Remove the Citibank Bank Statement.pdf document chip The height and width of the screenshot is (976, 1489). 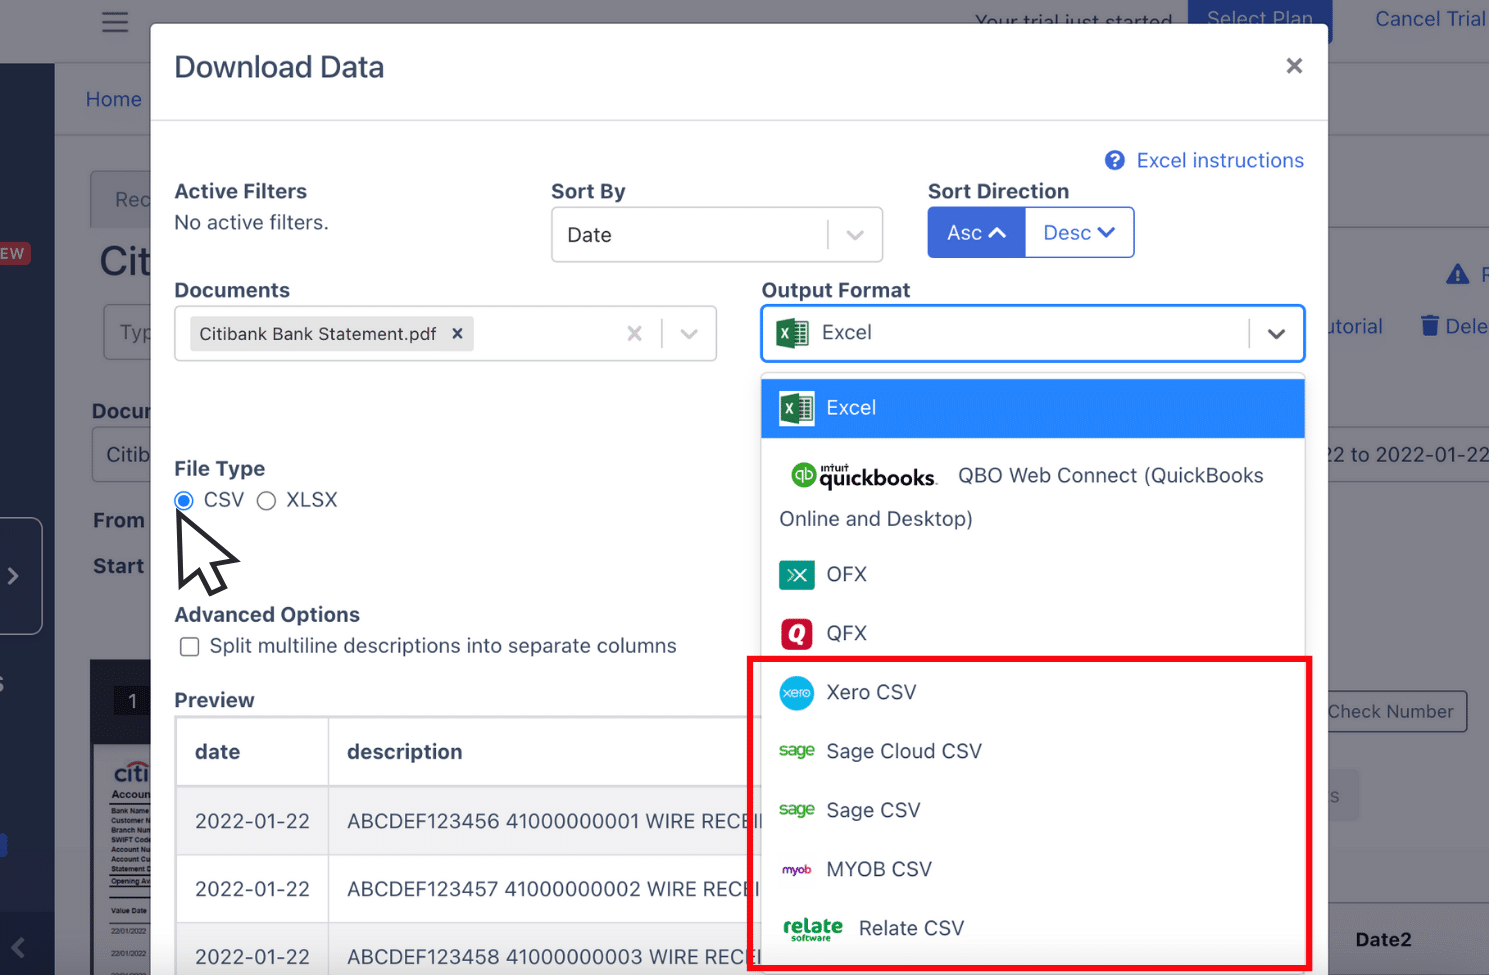click(x=457, y=334)
